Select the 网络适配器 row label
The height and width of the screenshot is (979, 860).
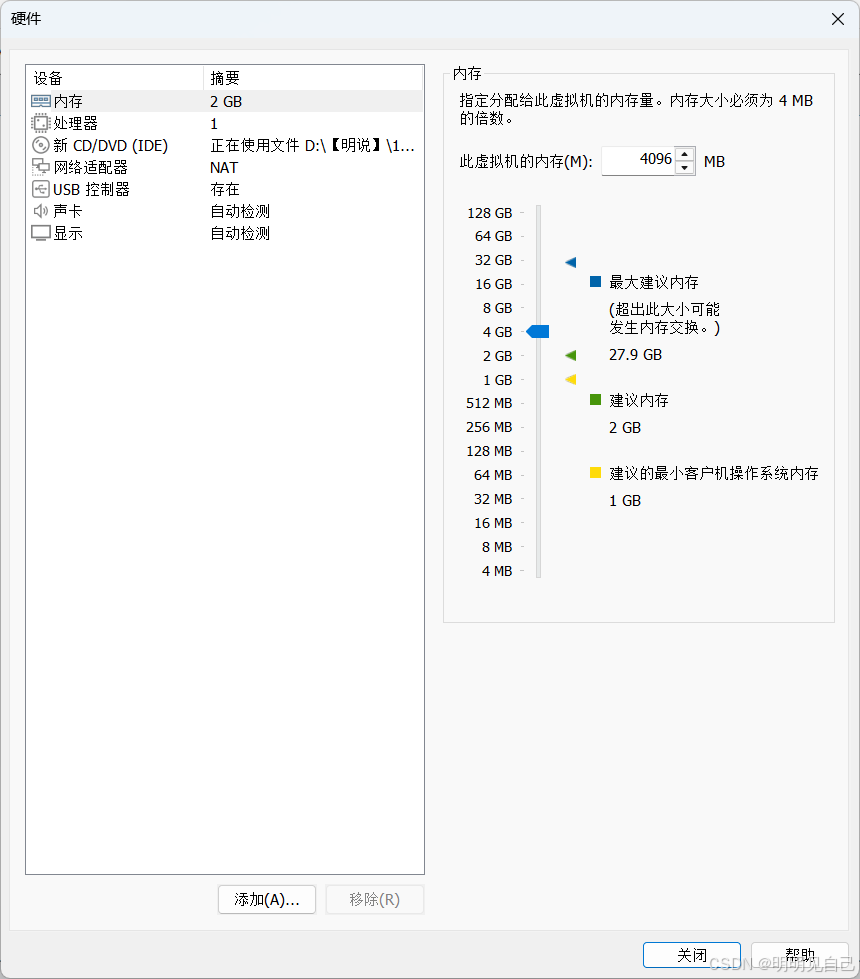coord(91,167)
